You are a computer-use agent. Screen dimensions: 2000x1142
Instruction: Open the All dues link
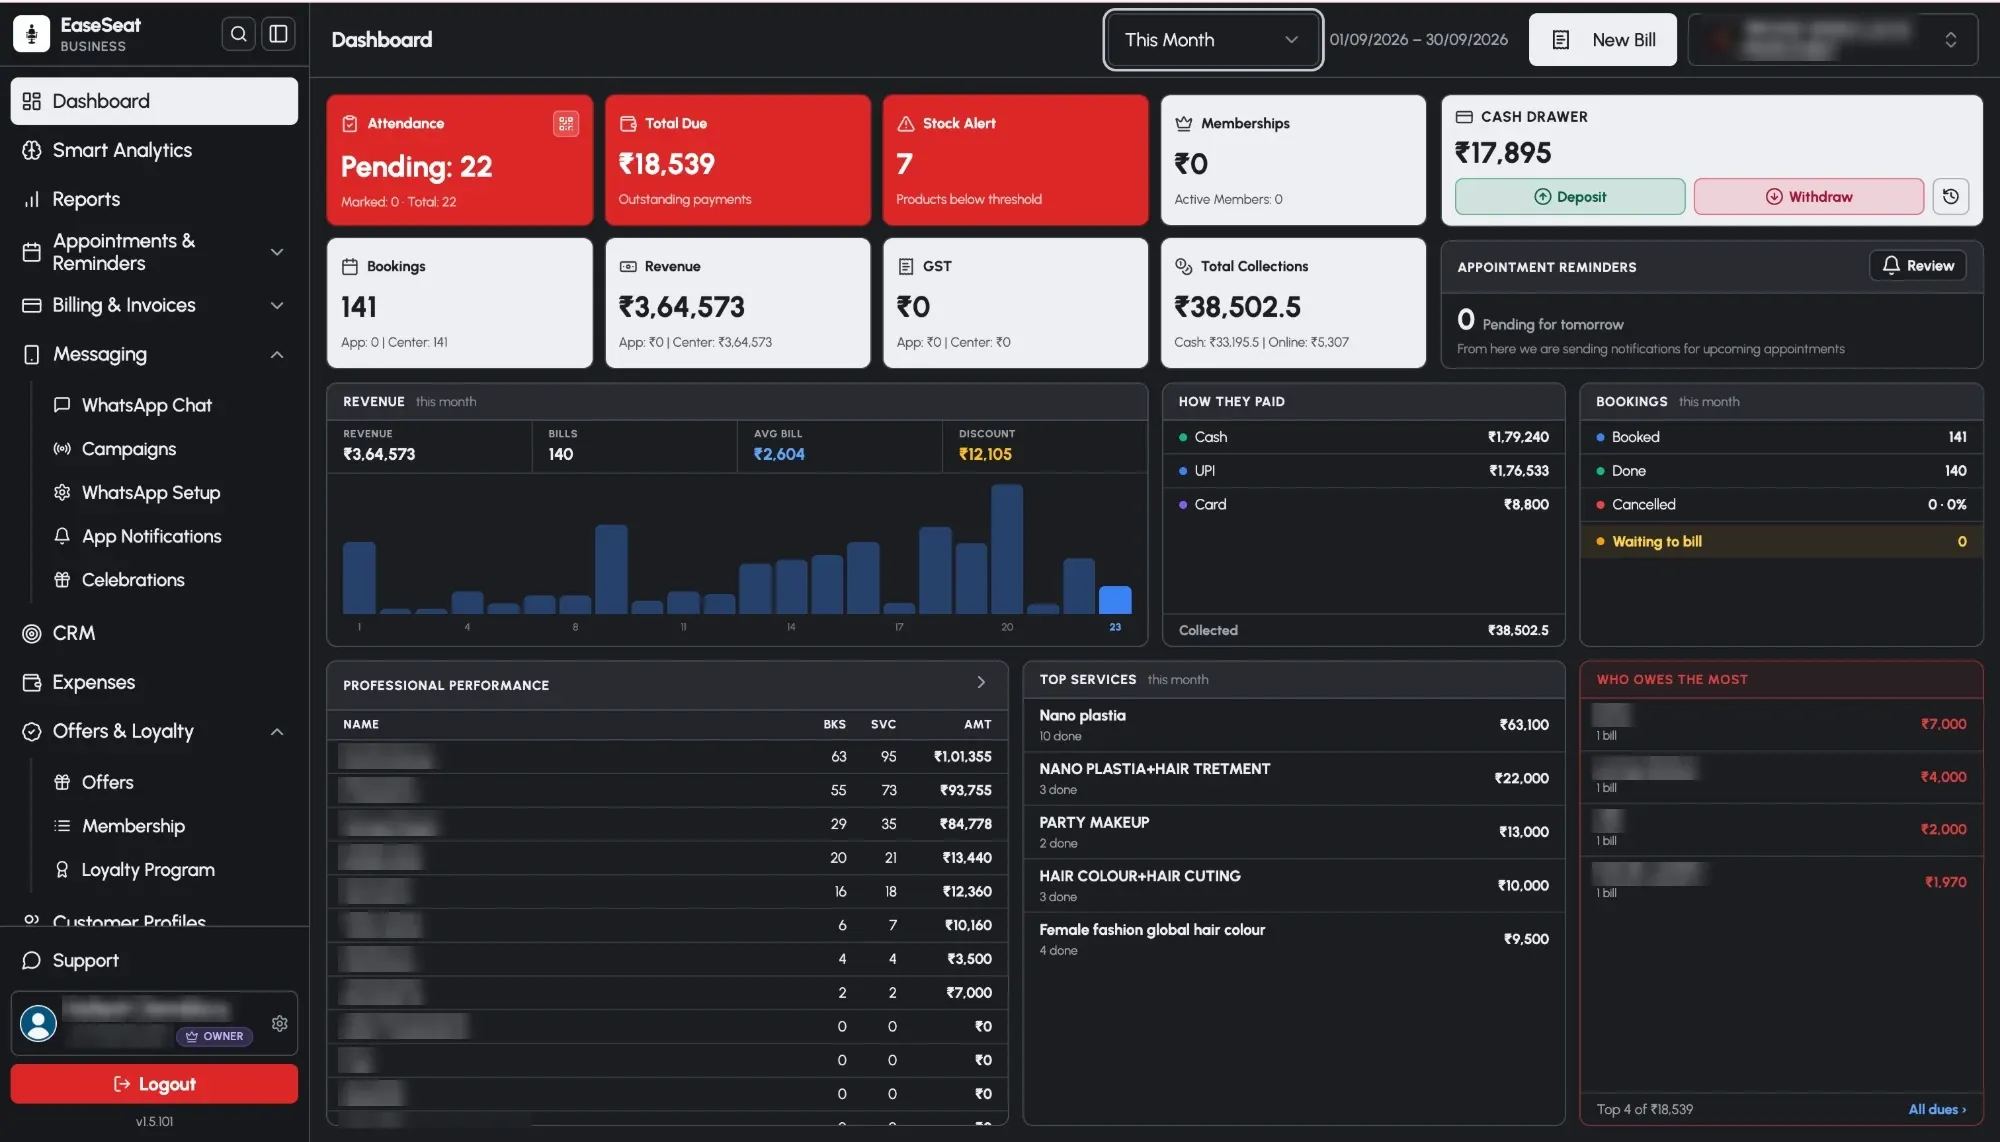click(1937, 1109)
